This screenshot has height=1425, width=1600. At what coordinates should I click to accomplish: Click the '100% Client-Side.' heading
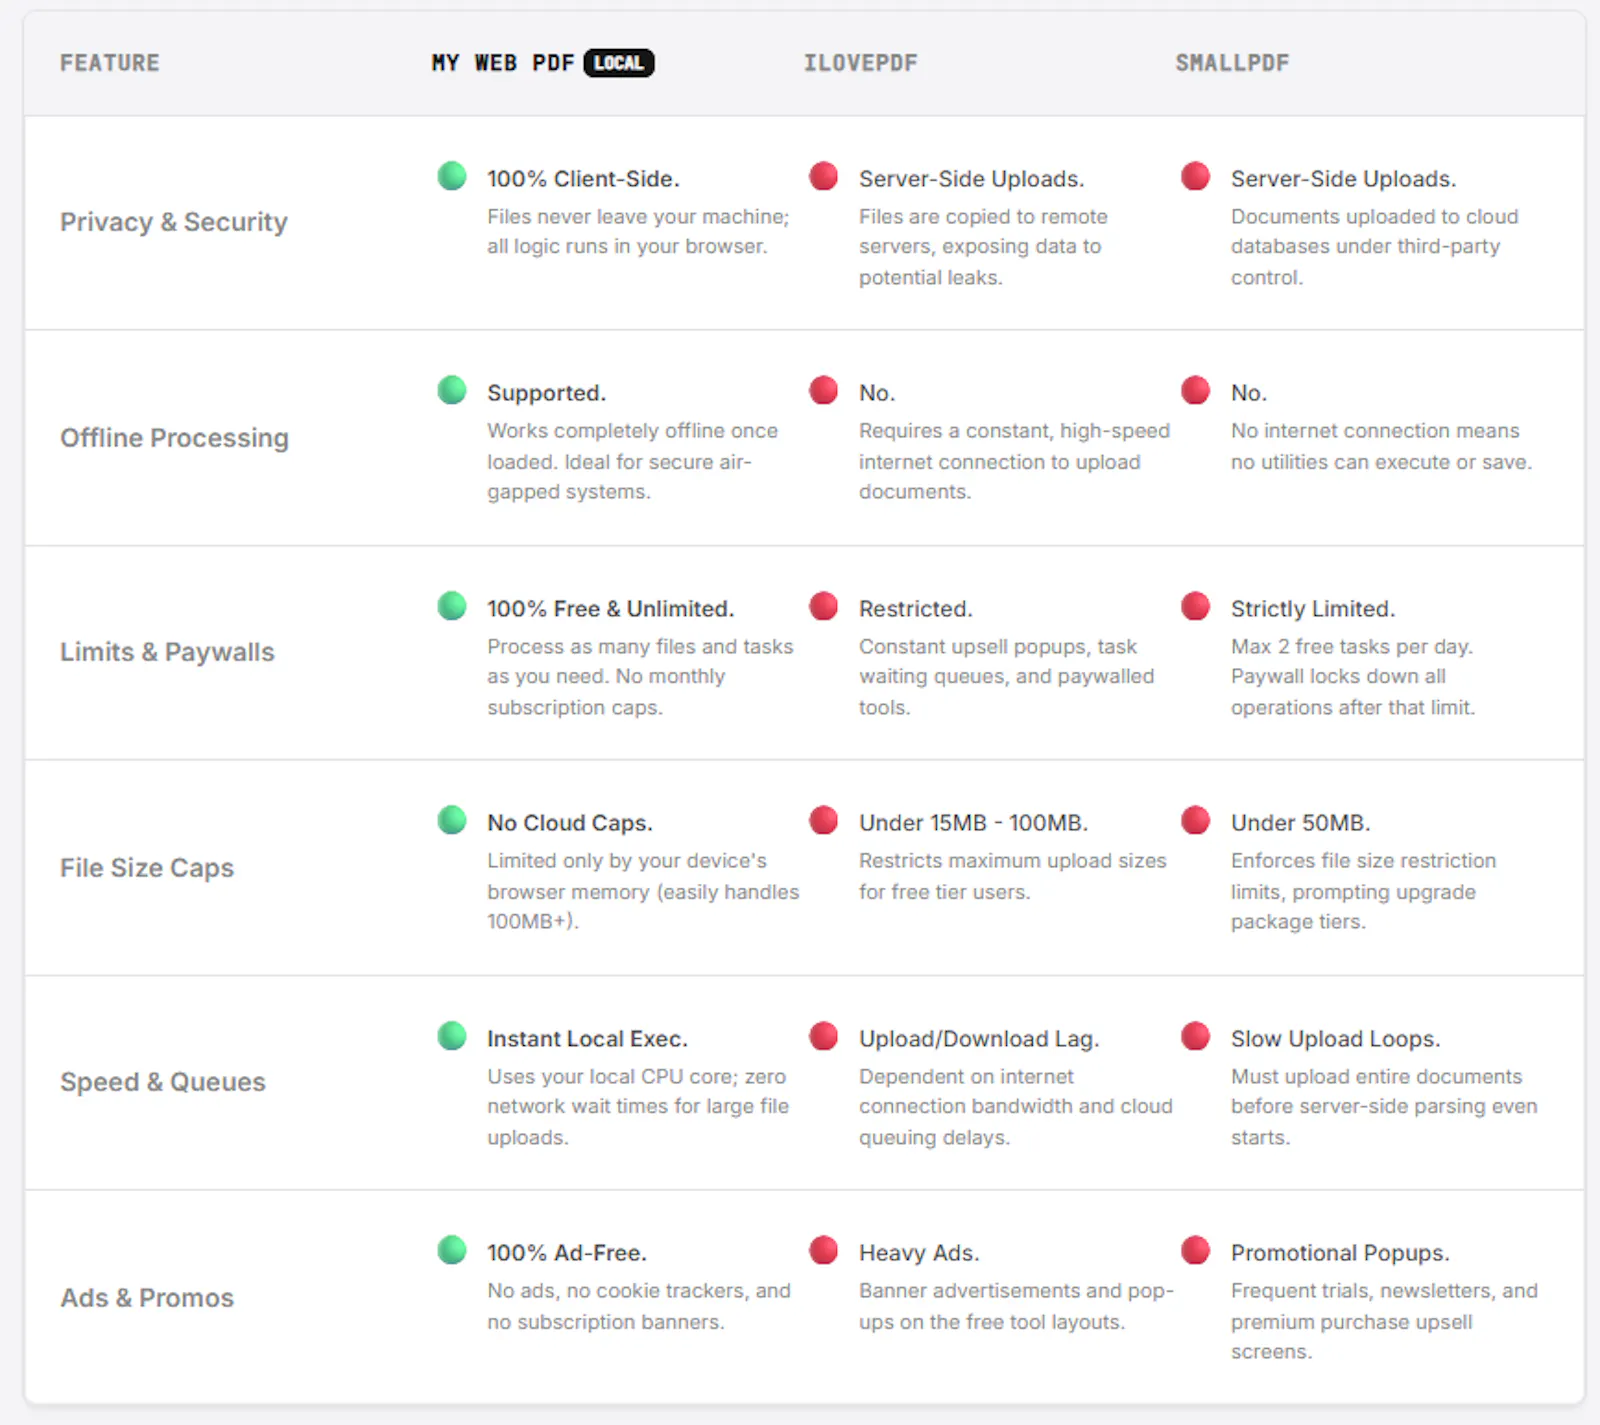click(583, 179)
